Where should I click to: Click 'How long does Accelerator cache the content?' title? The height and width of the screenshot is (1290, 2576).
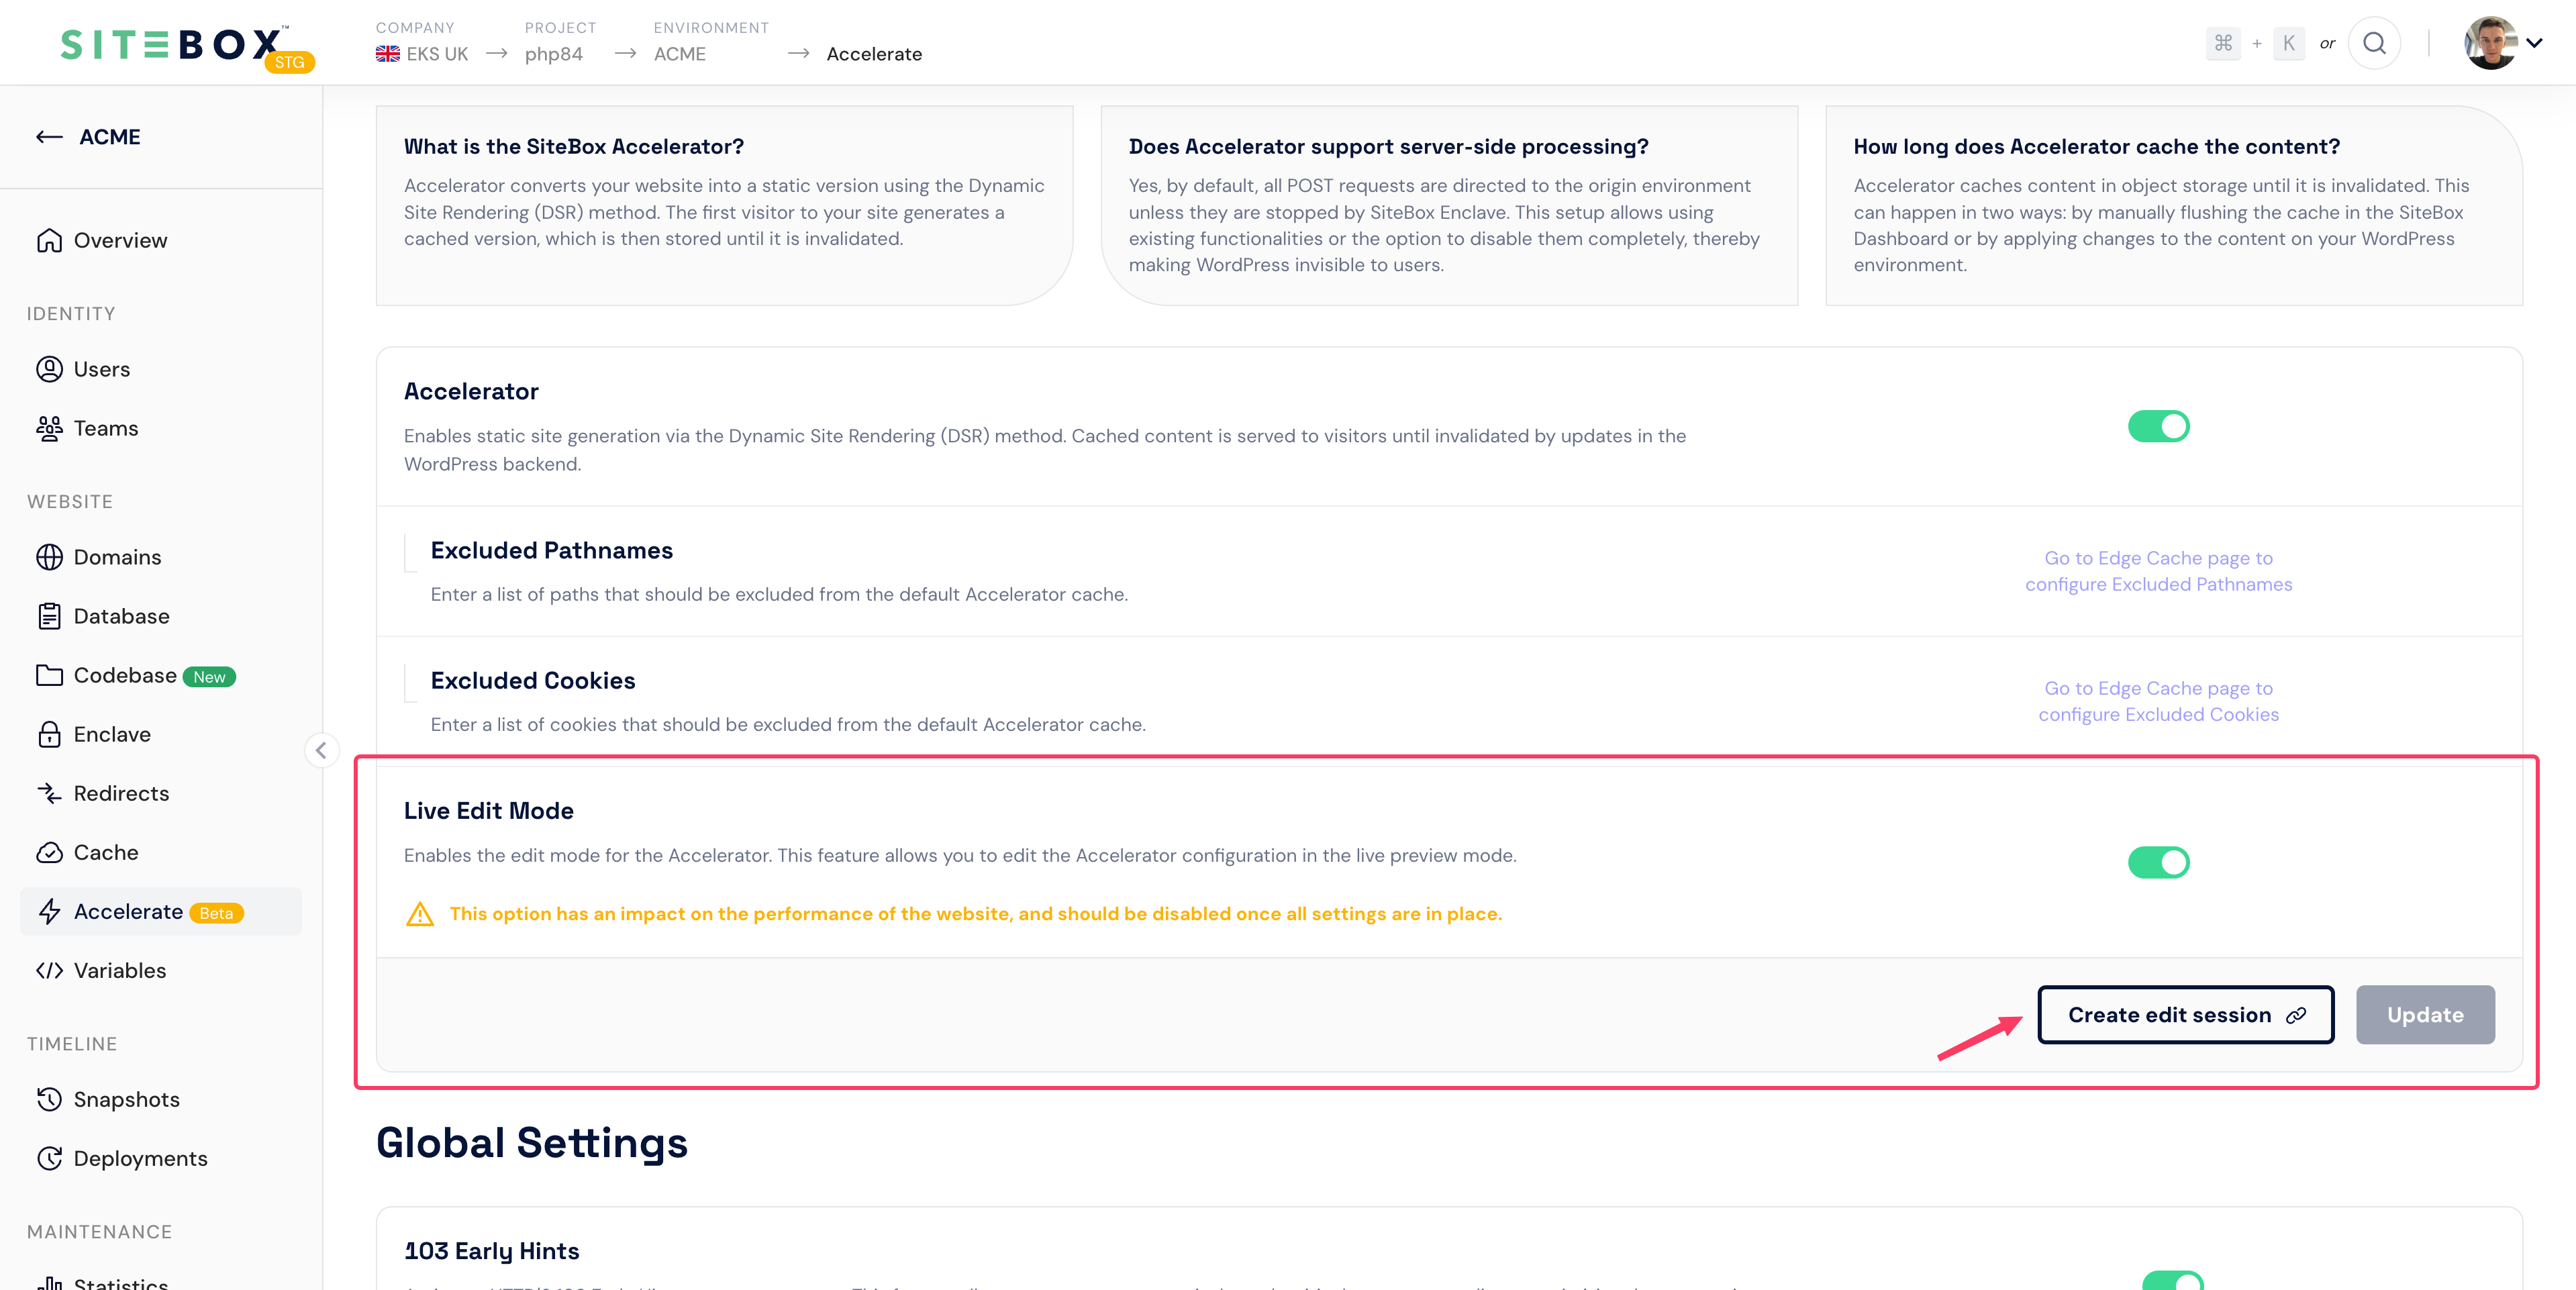tap(2096, 146)
